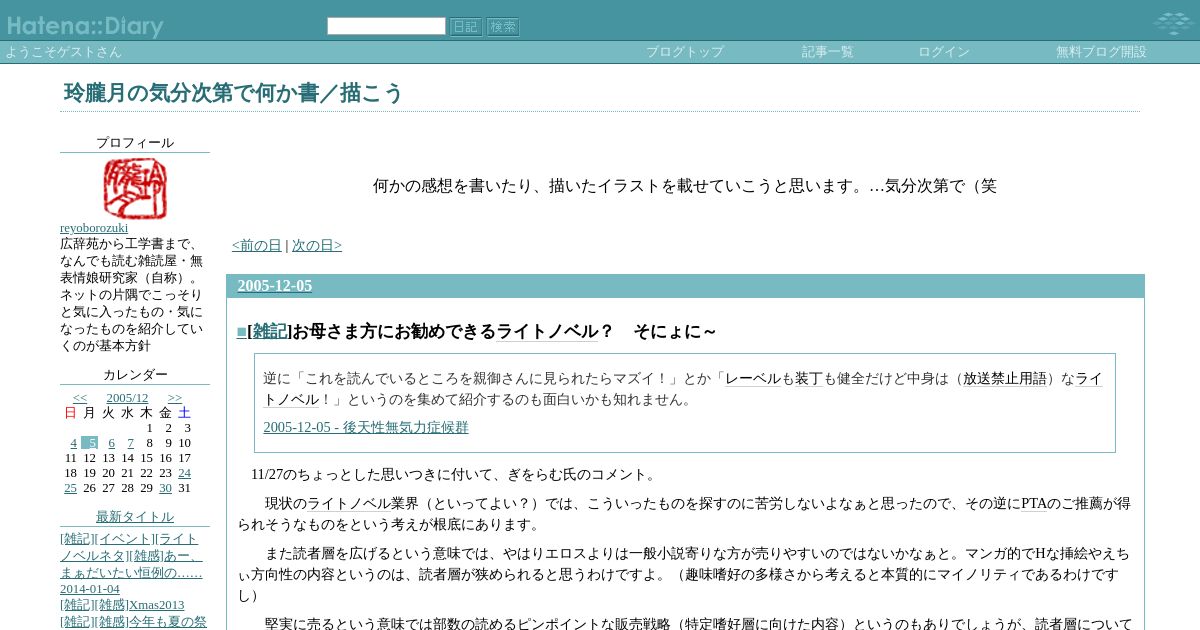Open the 2005-12-05 date heading
Viewport: 1200px width, 630px height.
[x=275, y=286]
